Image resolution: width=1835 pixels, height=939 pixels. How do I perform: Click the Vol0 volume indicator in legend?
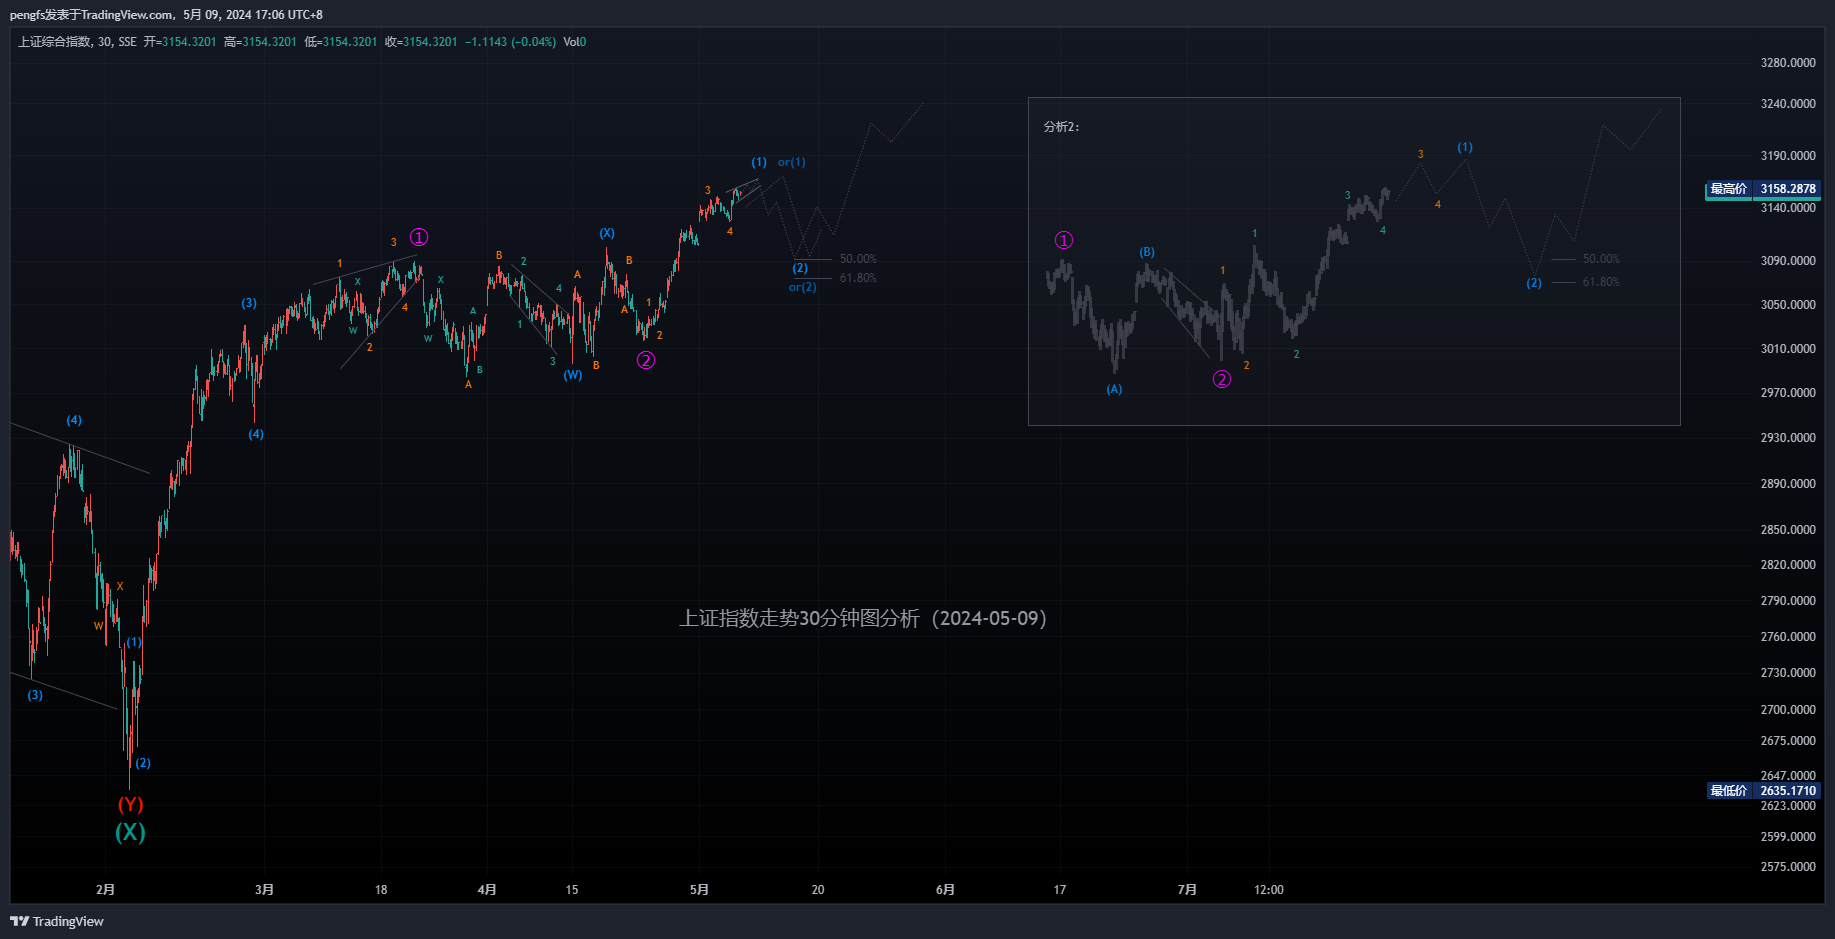click(x=575, y=42)
